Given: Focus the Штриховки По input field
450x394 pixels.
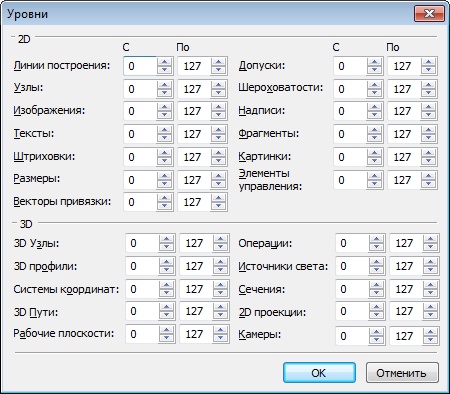Looking at the screenshot, I should click(x=194, y=157).
